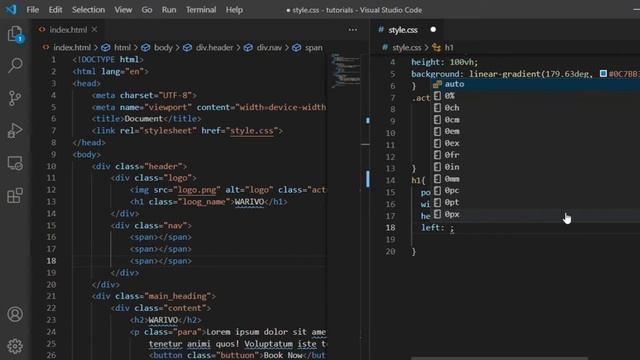640x360 pixels.
Task: Click the height: 100vh declaration
Action: (444, 62)
